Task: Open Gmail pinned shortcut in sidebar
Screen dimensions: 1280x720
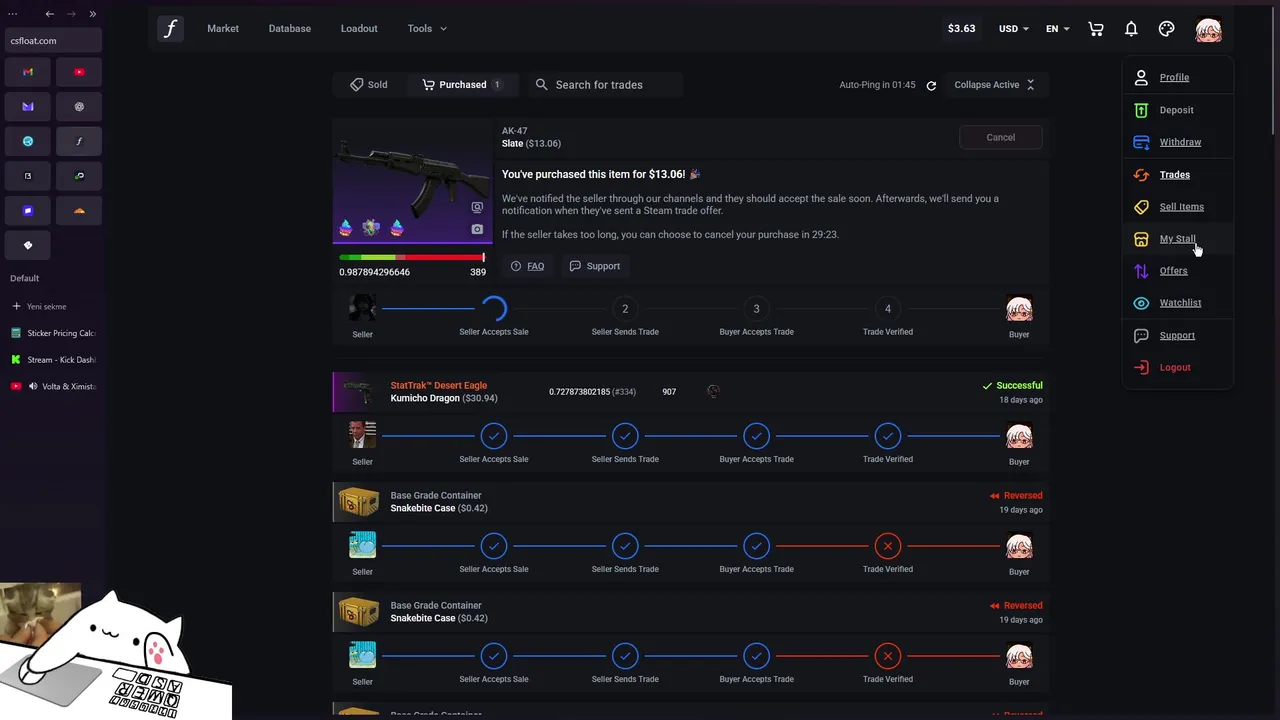Action: (x=28, y=72)
